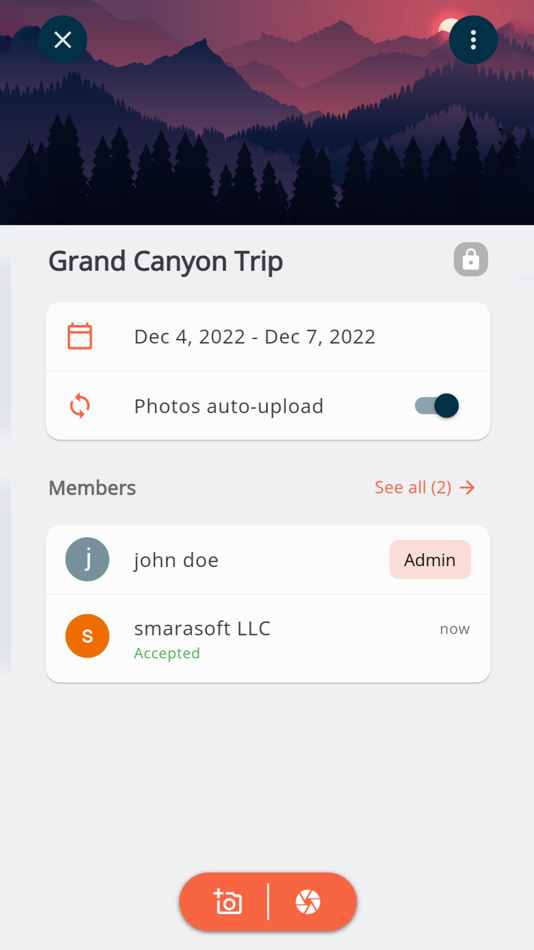Click the Grand Canyon Trip title
This screenshot has width=534, height=950.
click(165, 261)
